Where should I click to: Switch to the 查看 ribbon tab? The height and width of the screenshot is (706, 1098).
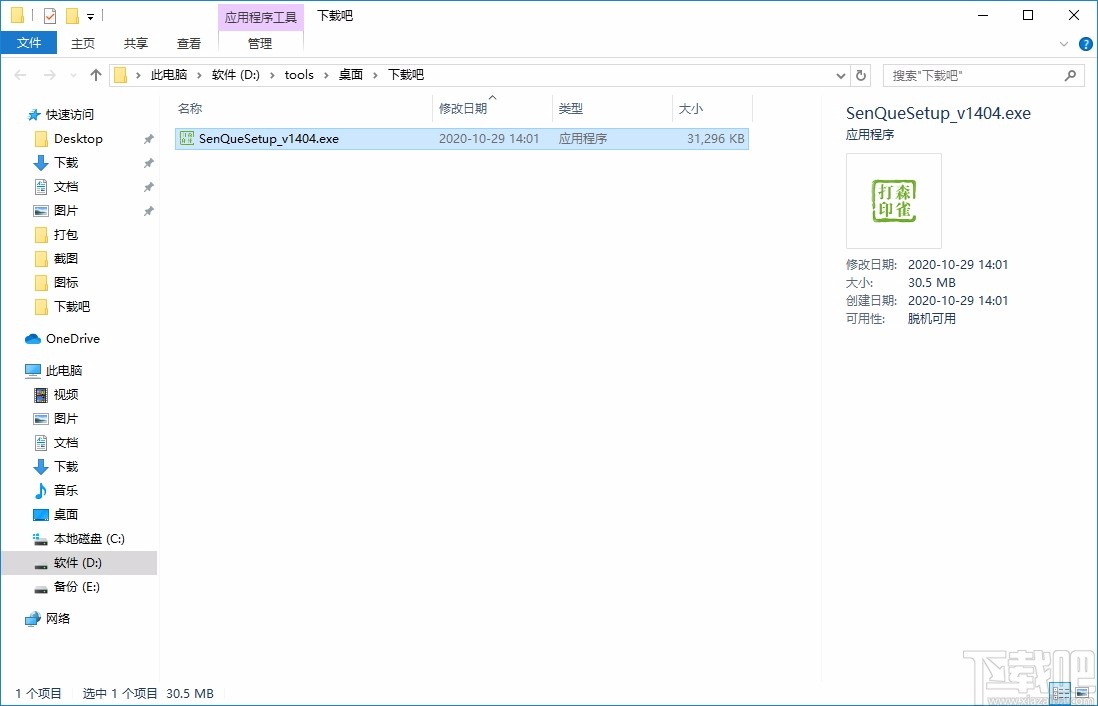188,43
